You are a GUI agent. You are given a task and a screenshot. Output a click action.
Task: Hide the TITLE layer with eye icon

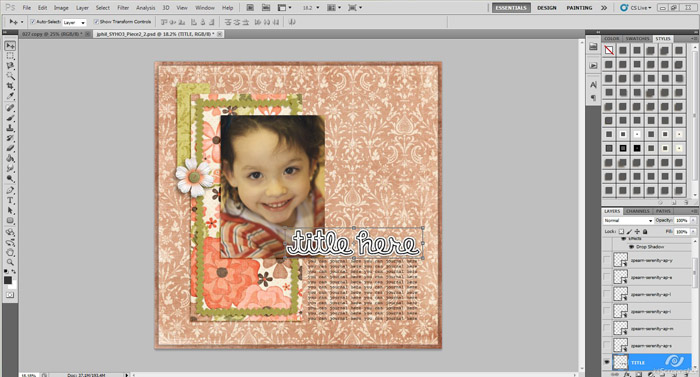[x=607, y=362]
